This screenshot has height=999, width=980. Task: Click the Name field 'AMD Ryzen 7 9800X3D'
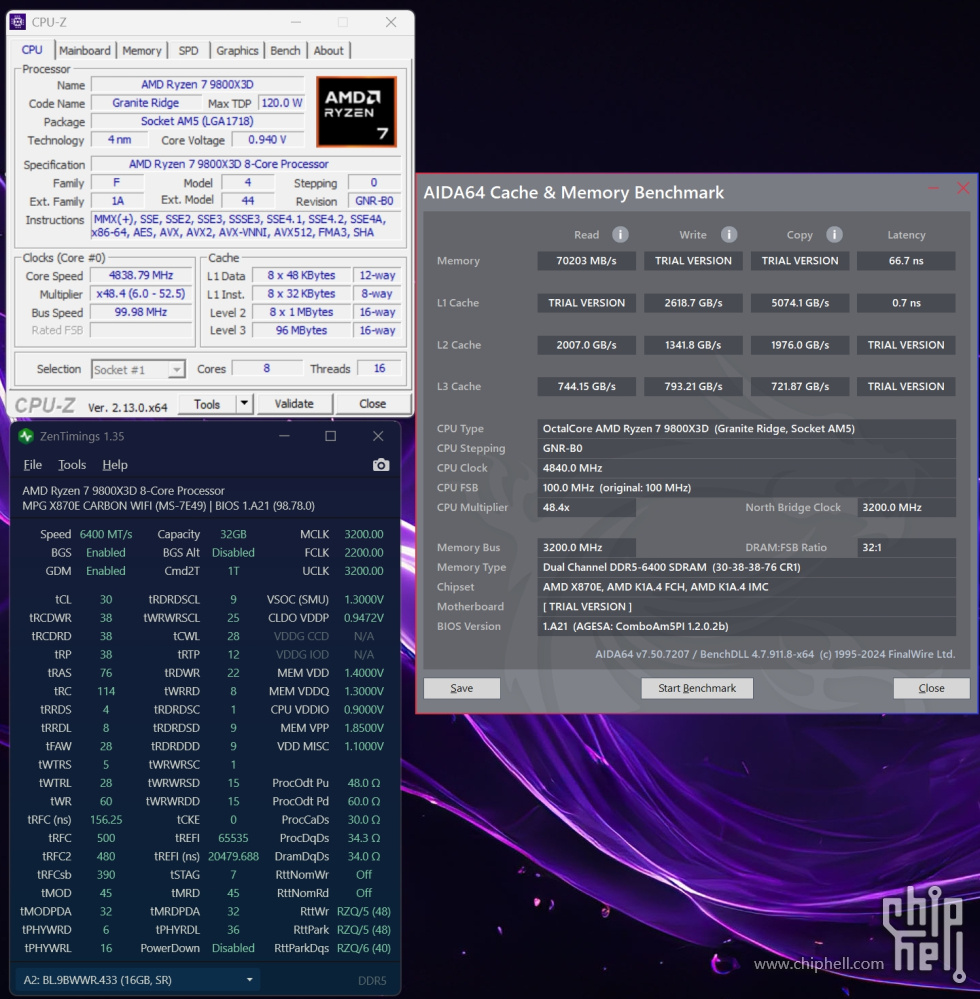(198, 85)
